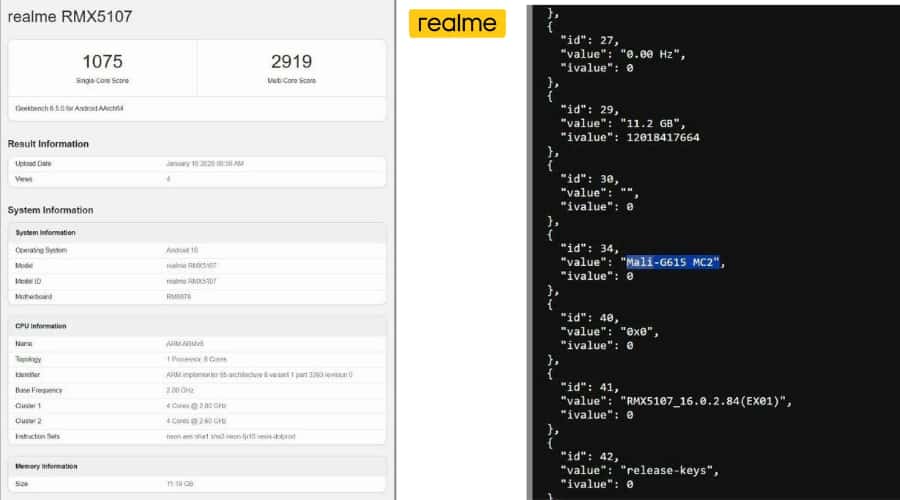Click the highlighted "Mali-G615 MC2" text
Screen dimensions: 900x500
click(673, 262)
